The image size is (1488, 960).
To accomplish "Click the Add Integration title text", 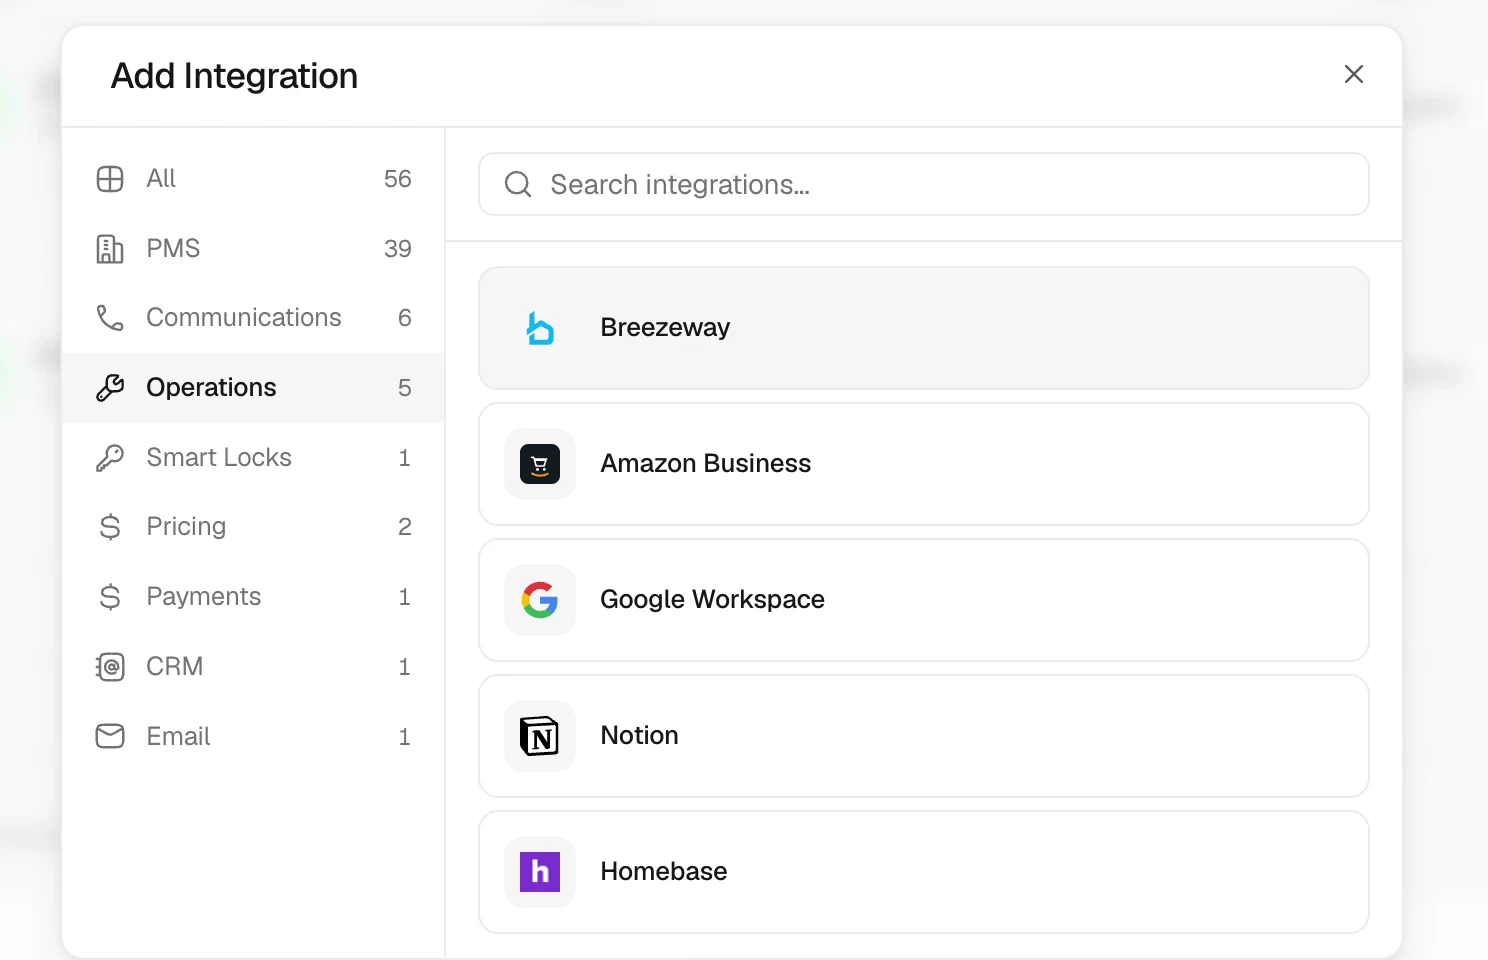I will point(234,76).
